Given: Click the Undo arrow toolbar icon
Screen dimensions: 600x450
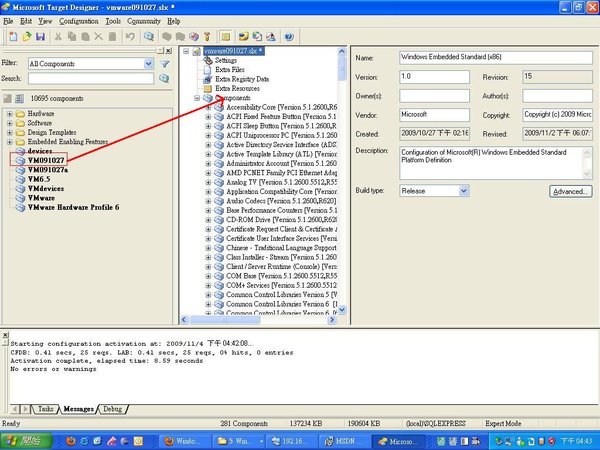Looking at the screenshot, I should (130, 36).
